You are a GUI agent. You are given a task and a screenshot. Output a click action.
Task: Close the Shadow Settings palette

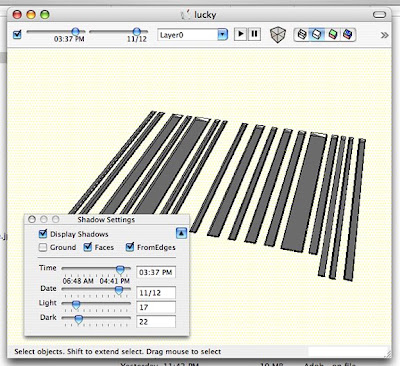click(x=32, y=219)
